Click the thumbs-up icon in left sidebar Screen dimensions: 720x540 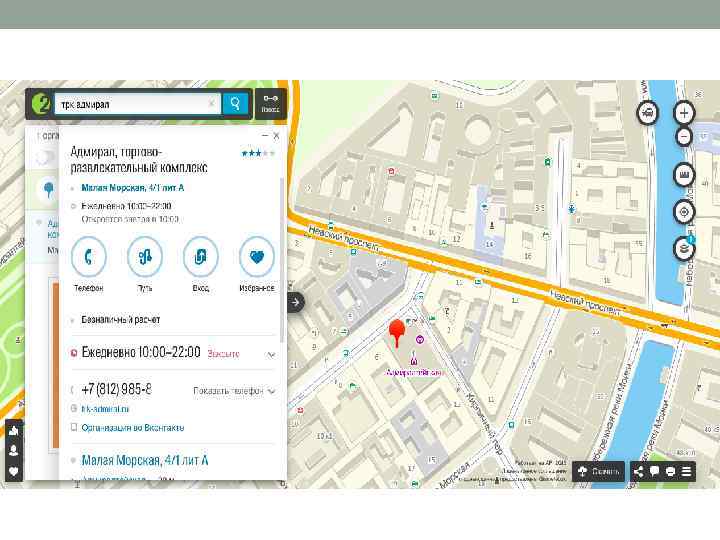pyautogui.click(x=14, y=430)
